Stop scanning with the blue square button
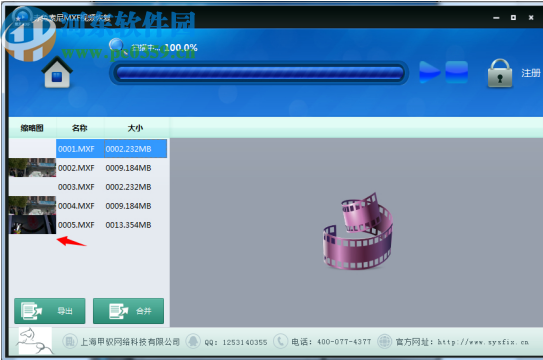543x360 pixels. 456,72
